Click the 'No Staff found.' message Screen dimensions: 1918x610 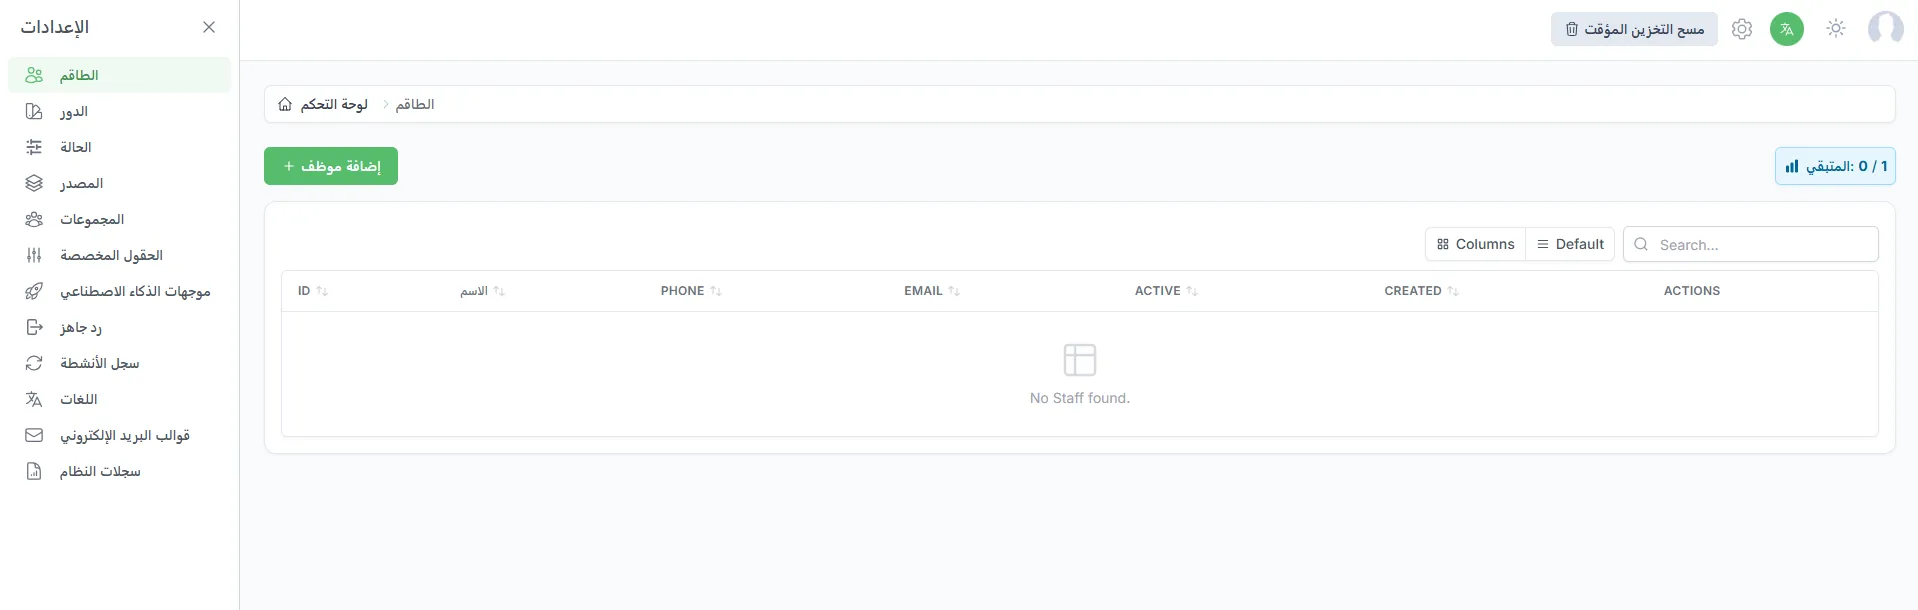click(1080, 398)
